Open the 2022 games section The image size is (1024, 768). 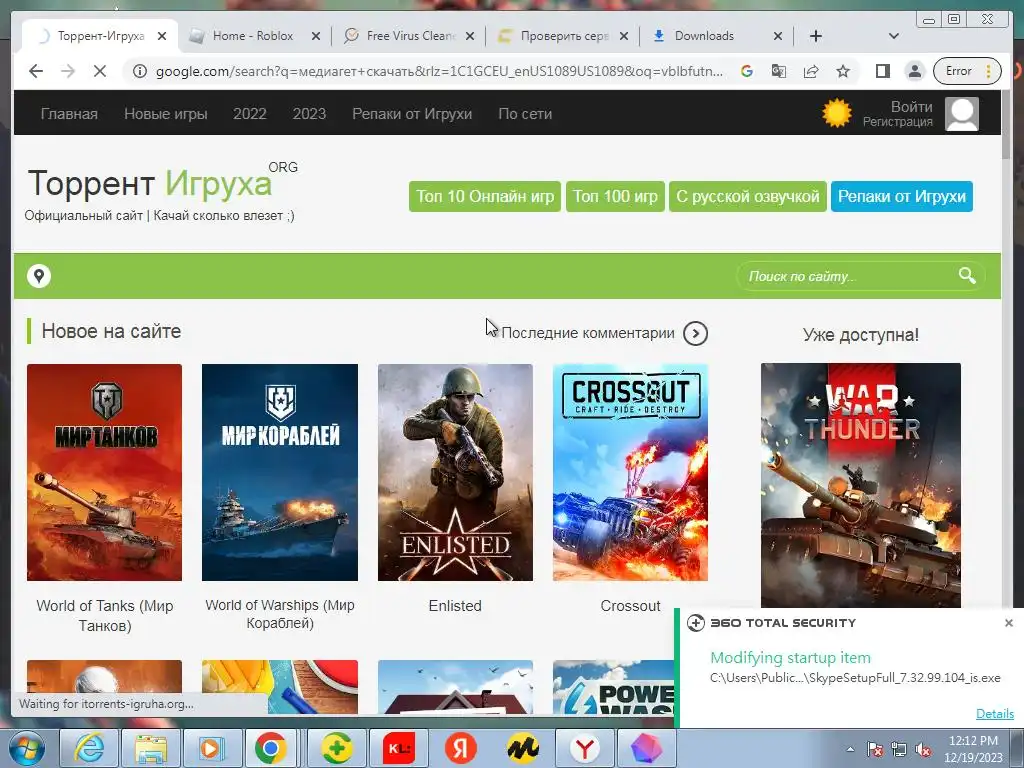(x=249, y=114)
